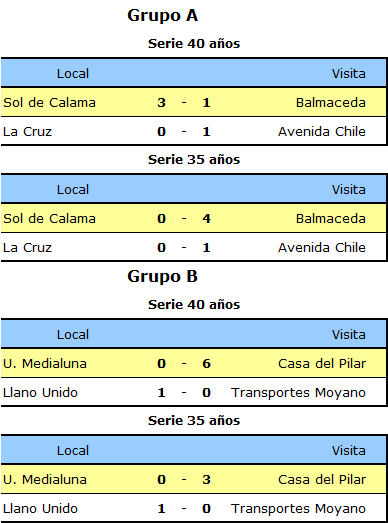Click score 6 for Casa del Pilar
The image size is (388, 523).
pyautogui.click(x=207, y=364)
